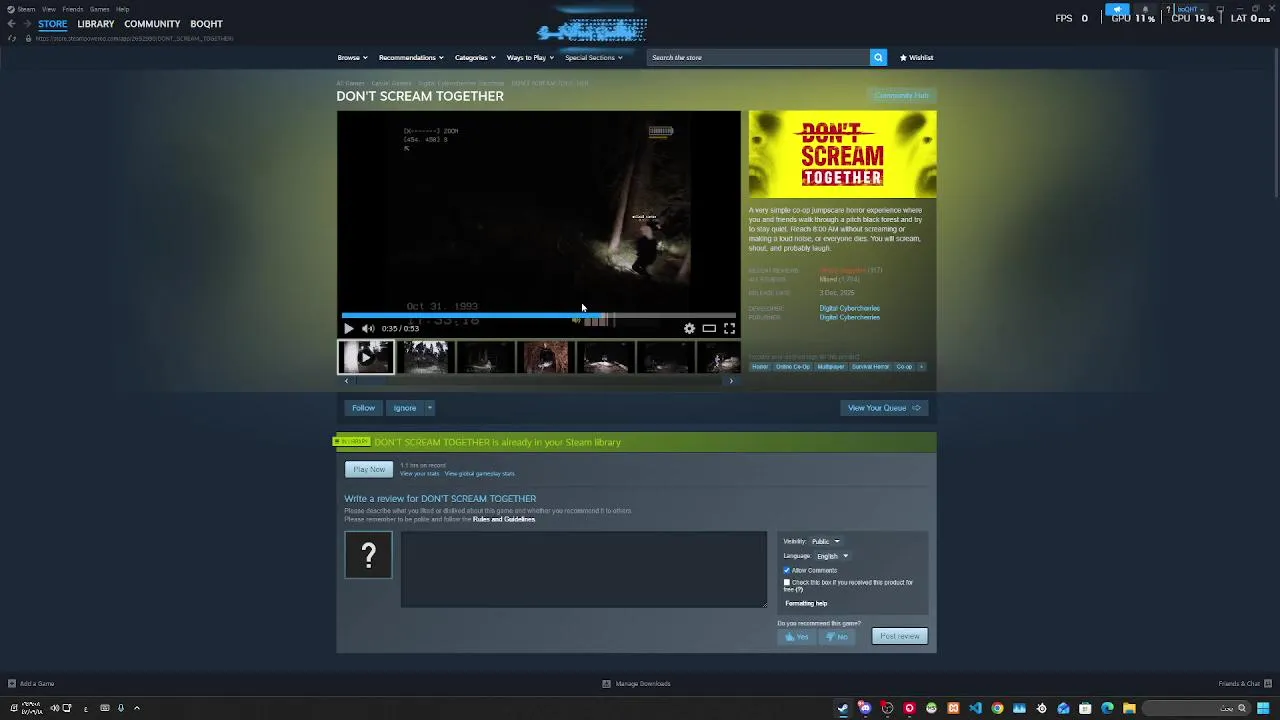Viewport: 1280px width, 720px height.
Task: Open the Ignore options dropdown arrow
Action: pyautogui.click(x=429, y=408)
